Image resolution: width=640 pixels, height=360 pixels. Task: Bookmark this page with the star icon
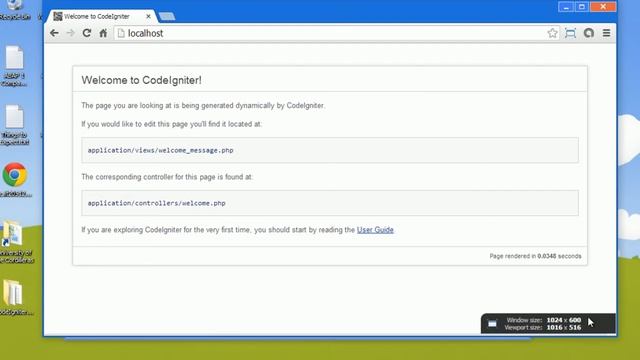tap(552, 33)
